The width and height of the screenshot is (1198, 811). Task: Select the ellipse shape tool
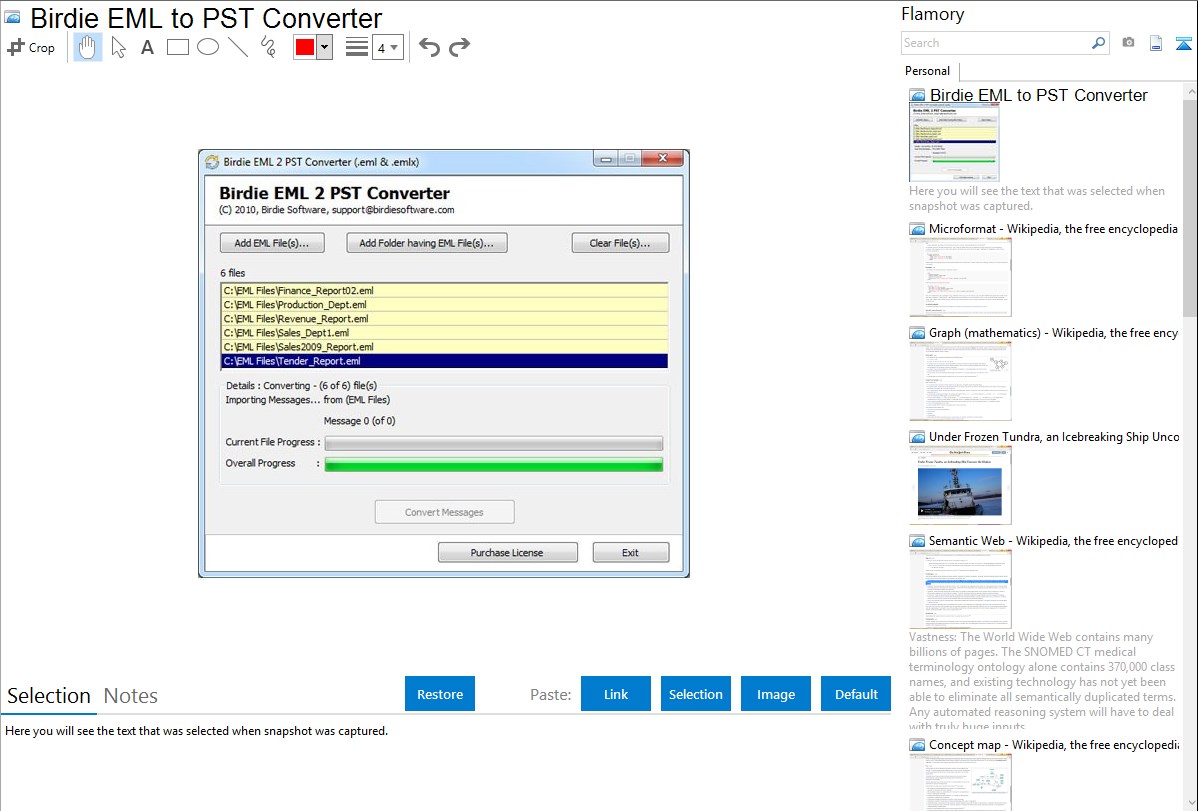[208, 47]
